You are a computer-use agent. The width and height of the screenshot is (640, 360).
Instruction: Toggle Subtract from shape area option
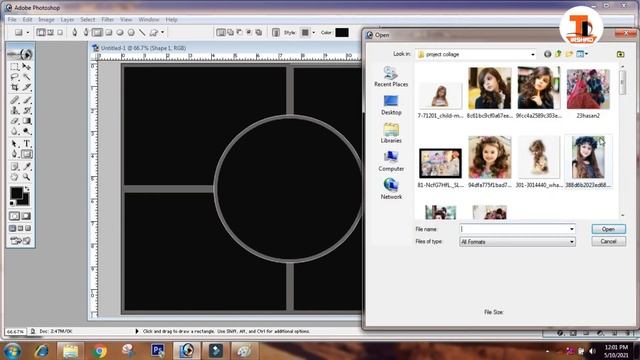[240, 32]
